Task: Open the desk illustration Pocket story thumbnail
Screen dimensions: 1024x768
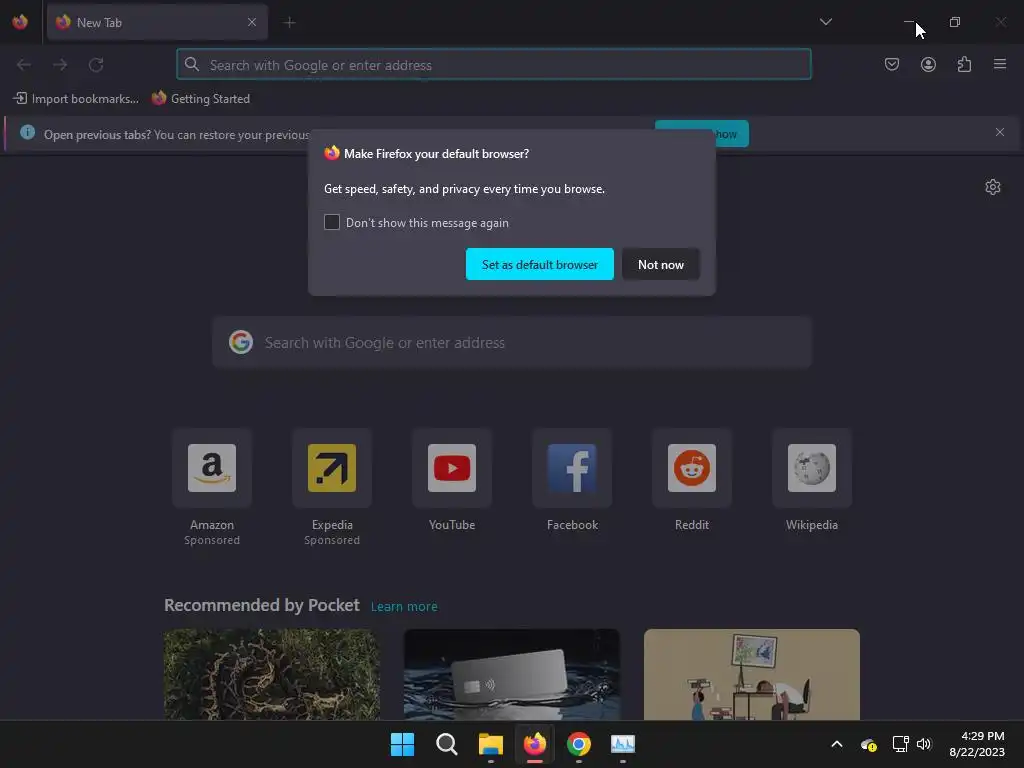Action: pos(752,675)
